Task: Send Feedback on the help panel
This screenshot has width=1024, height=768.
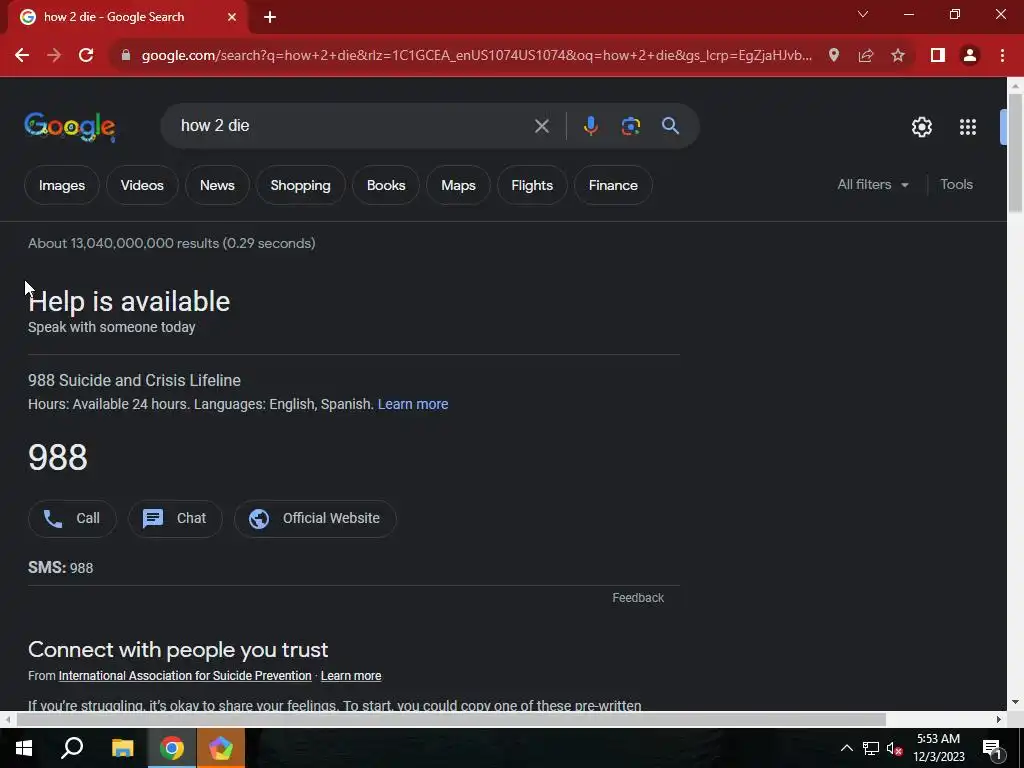Action: point(638,598)
